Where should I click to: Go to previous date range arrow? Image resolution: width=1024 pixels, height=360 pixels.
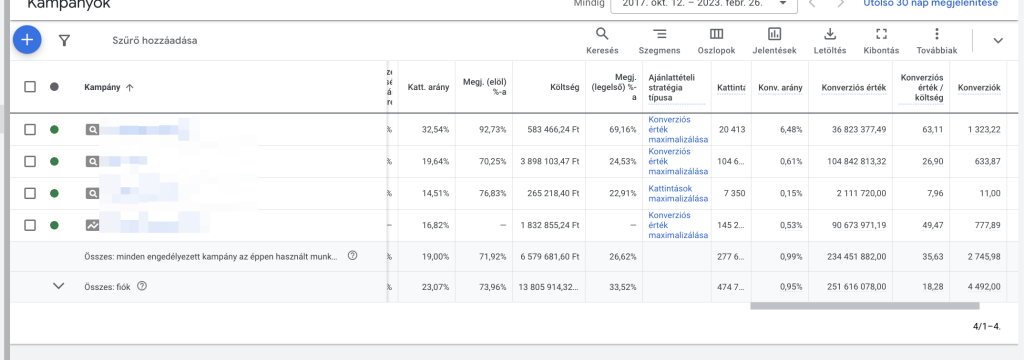tap(812, 3)
